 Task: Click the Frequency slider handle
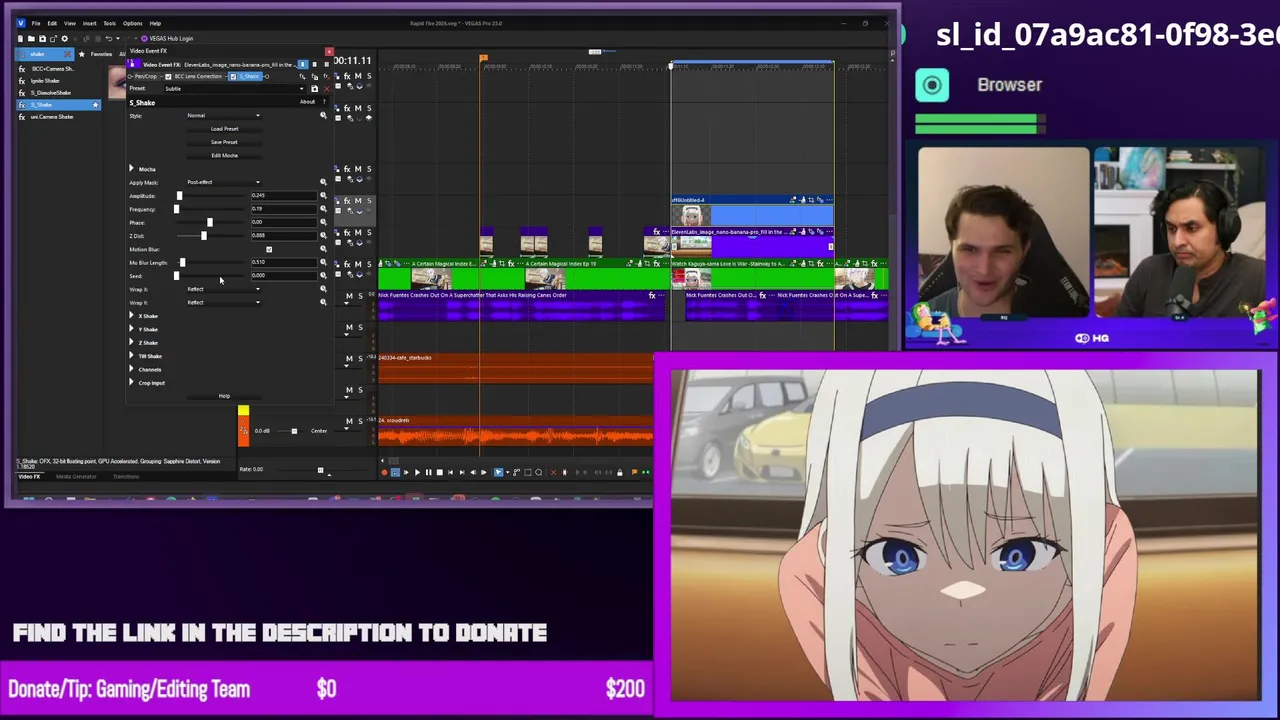176,209
